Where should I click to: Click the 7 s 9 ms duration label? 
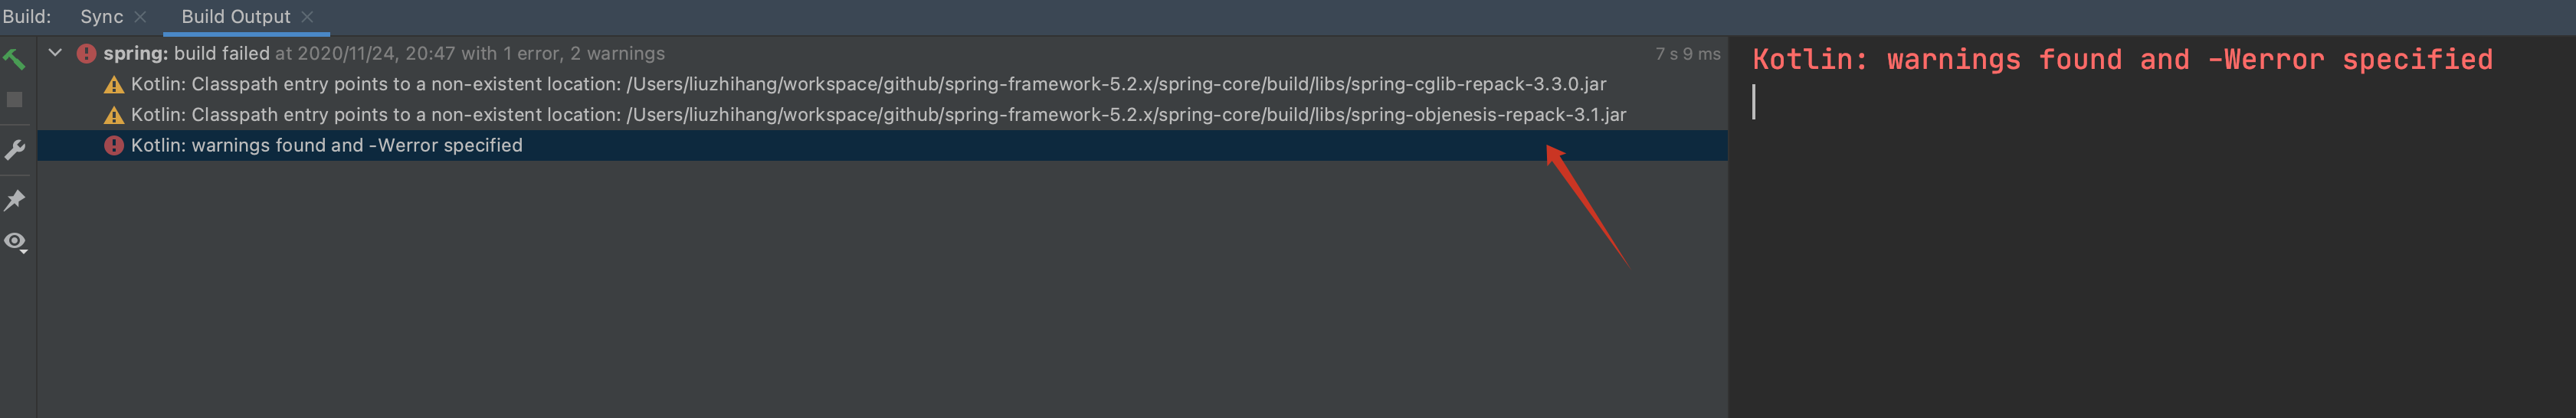1687,54
